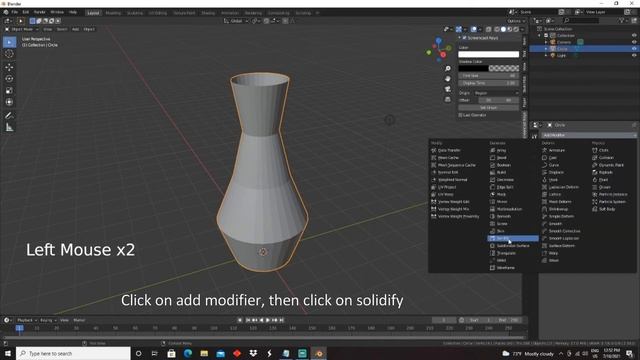This screenshot has height=360, width=640.
Task: Click the timeline play button
Action: point(268,320)
